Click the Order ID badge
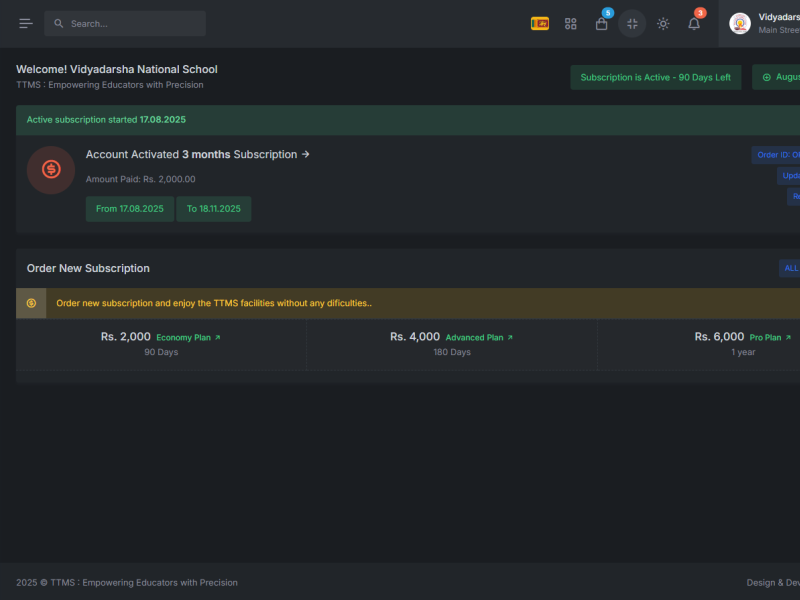The width and height of the screenshot is (800, 600). tap(776, 155)
